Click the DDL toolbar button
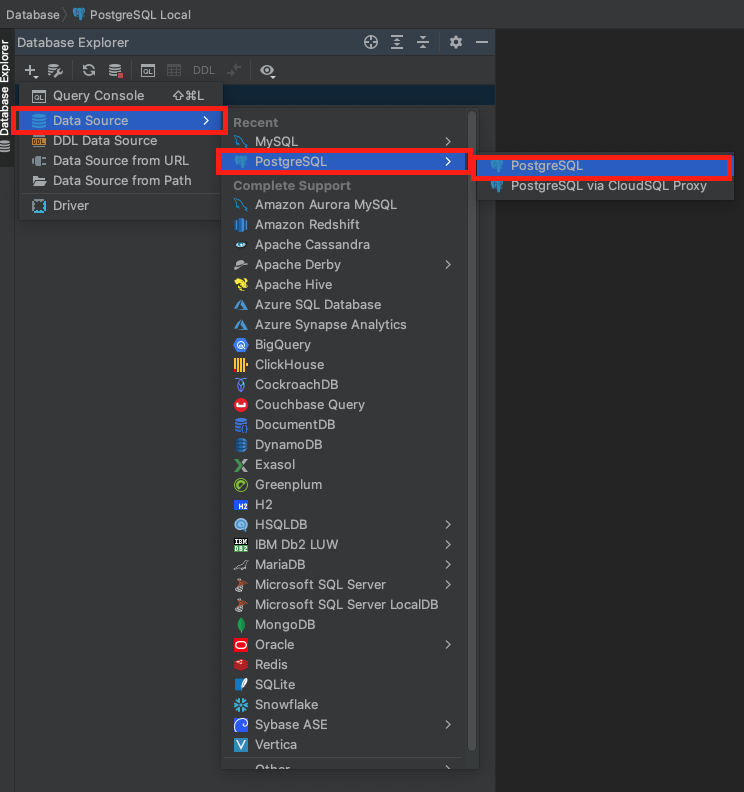The width and height of the screenshot is (744, 792). pyautogui.click(x=204, y=71)
